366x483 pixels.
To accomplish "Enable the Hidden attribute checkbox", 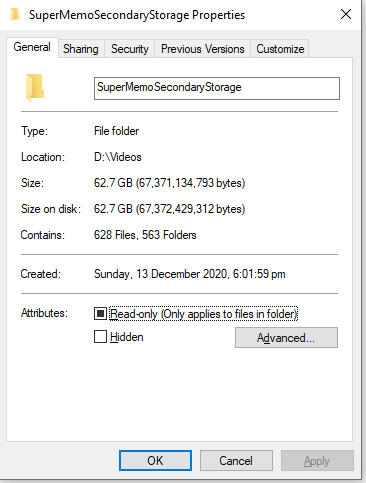I will pos(100,337).
